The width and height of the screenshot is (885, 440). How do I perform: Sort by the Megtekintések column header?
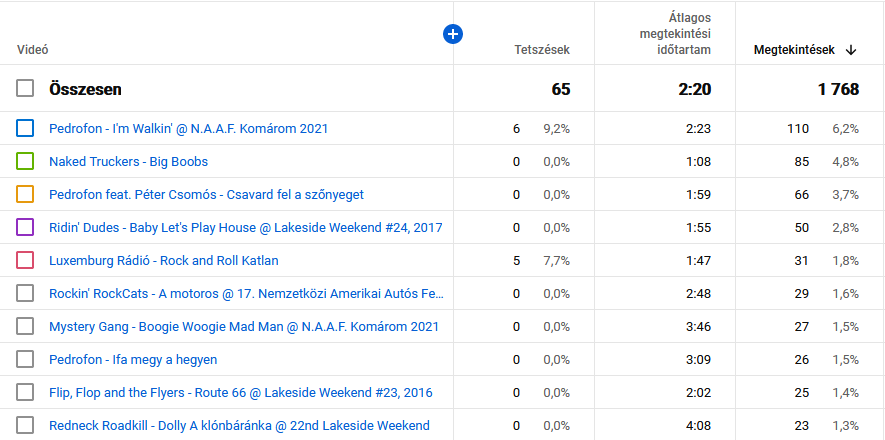(793, 50)
